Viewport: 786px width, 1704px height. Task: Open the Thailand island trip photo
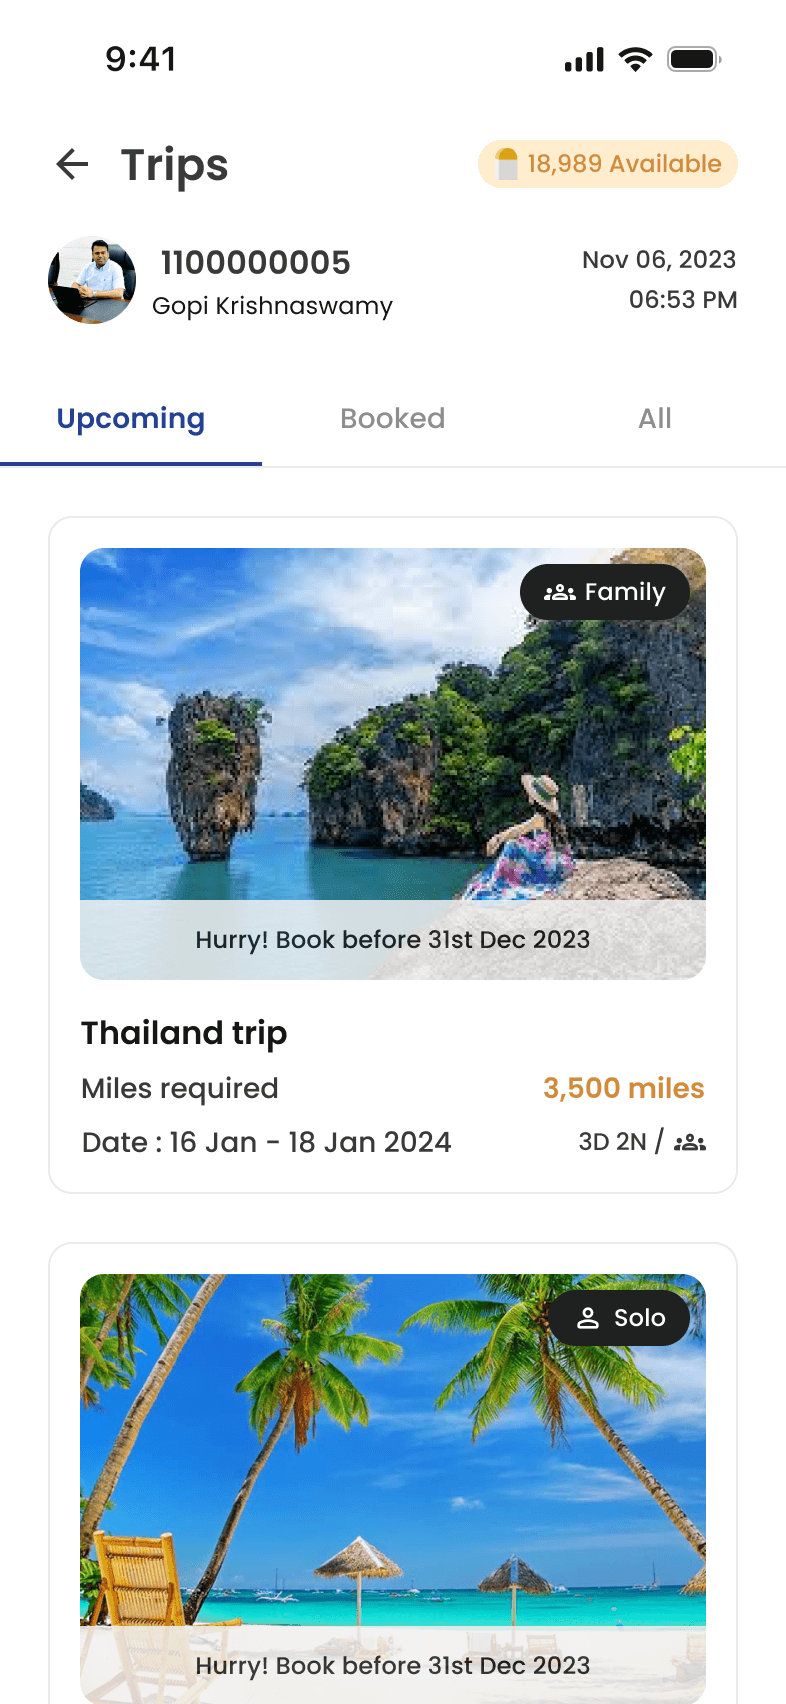coord(393,763)
